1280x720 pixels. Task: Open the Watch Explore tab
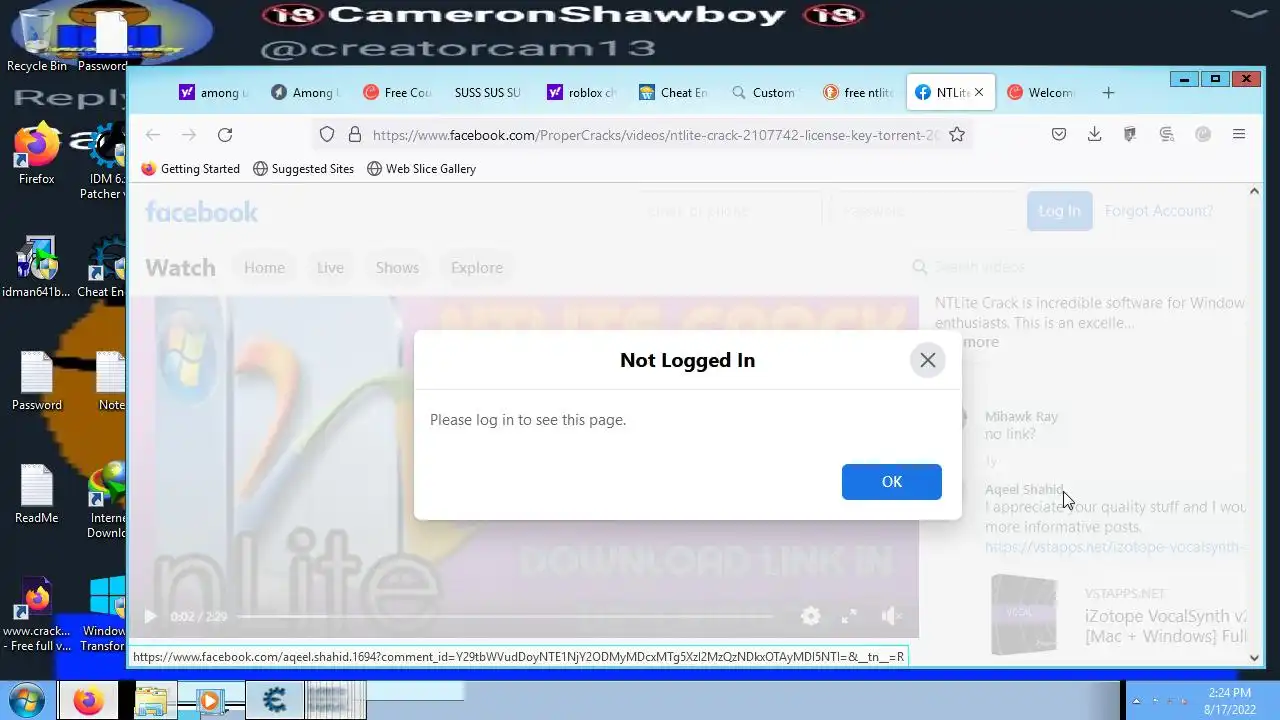[x=476, y=268]
